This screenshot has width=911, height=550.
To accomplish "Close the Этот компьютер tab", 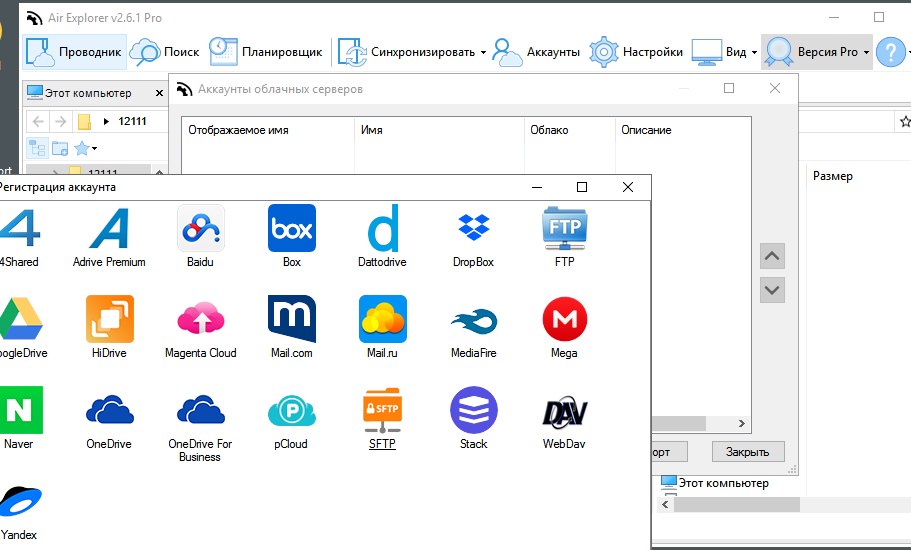I will click(x=159, y=93).
